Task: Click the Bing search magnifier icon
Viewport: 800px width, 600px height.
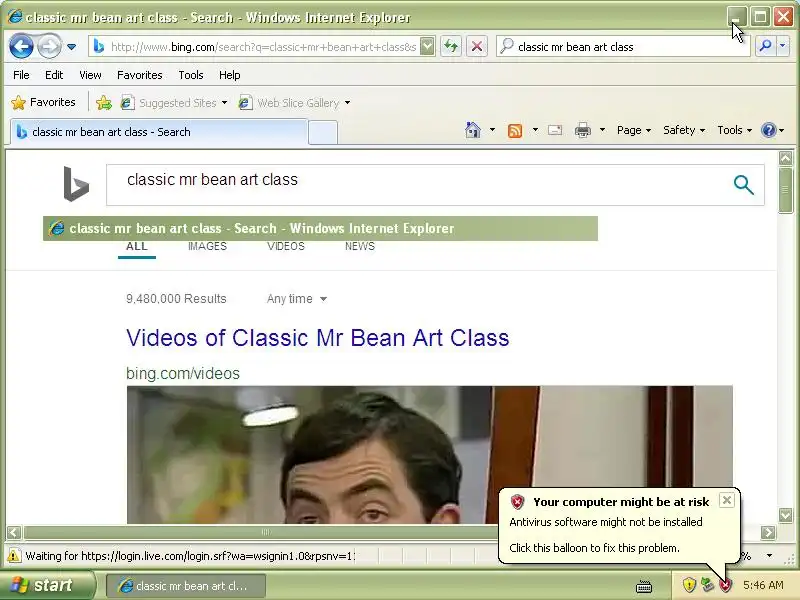Action: pyautogui.click(x=743, y=185)
